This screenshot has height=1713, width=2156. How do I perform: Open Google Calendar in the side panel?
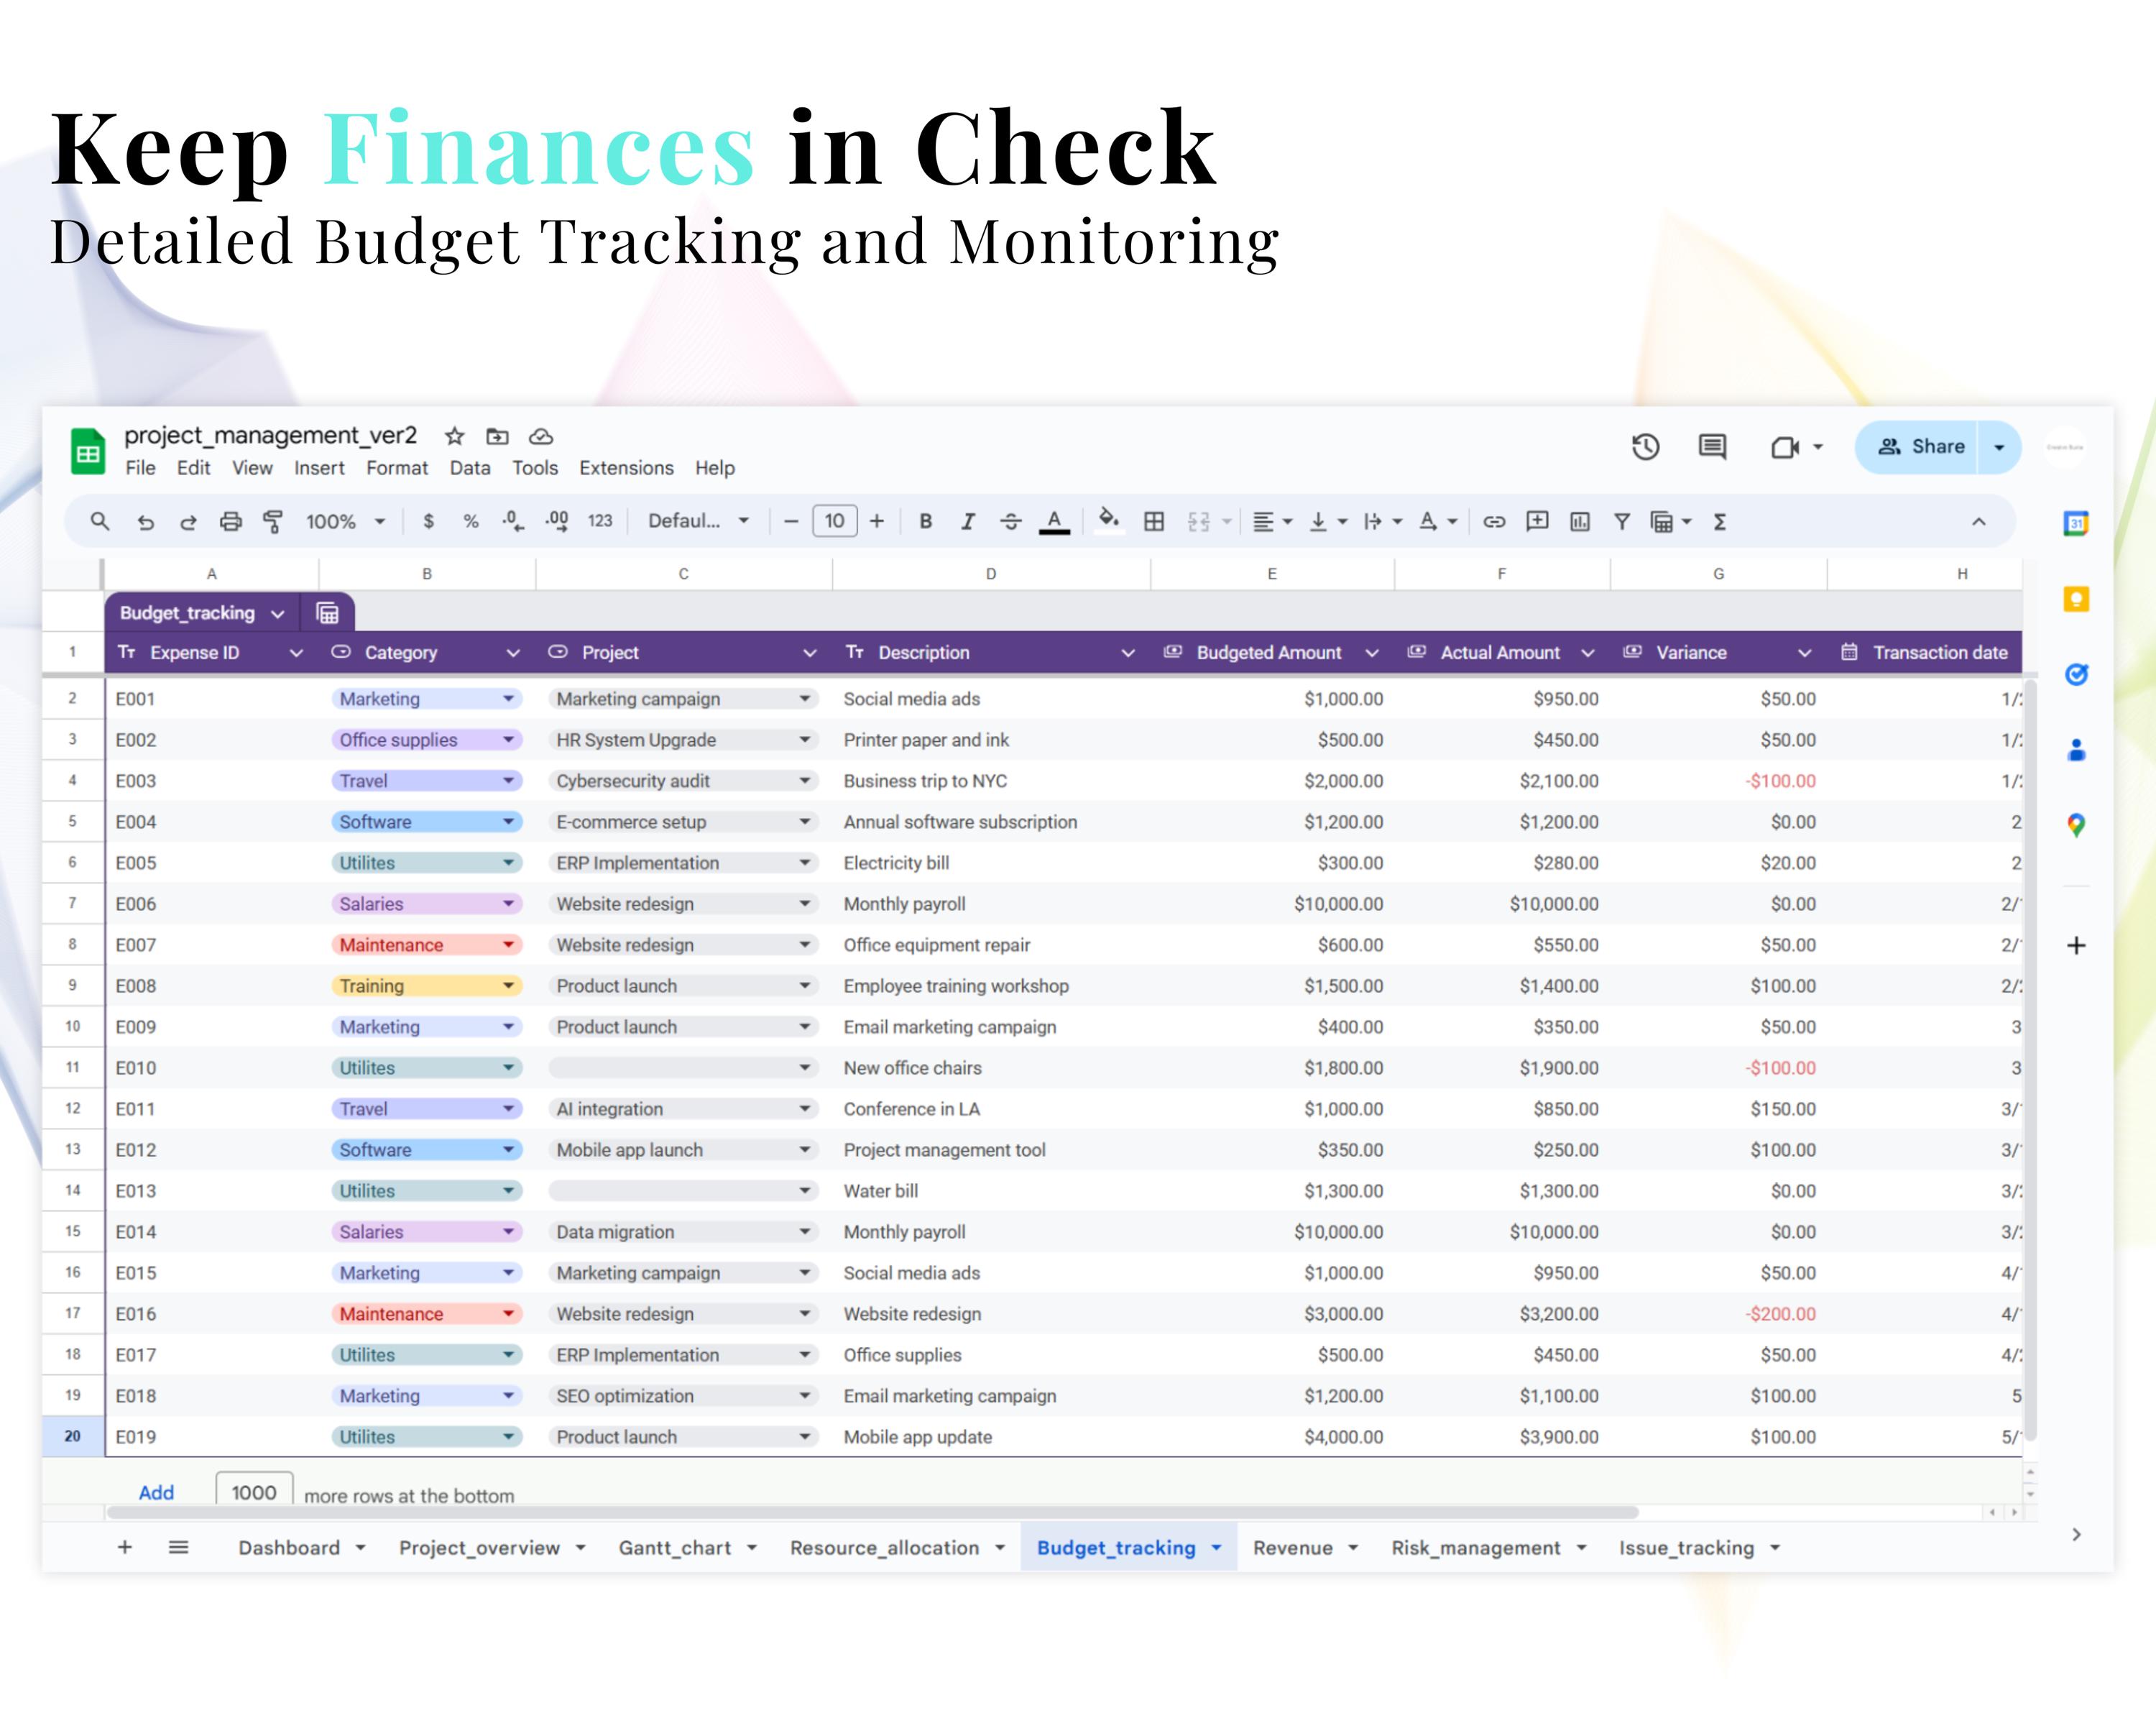[2077, 523]
